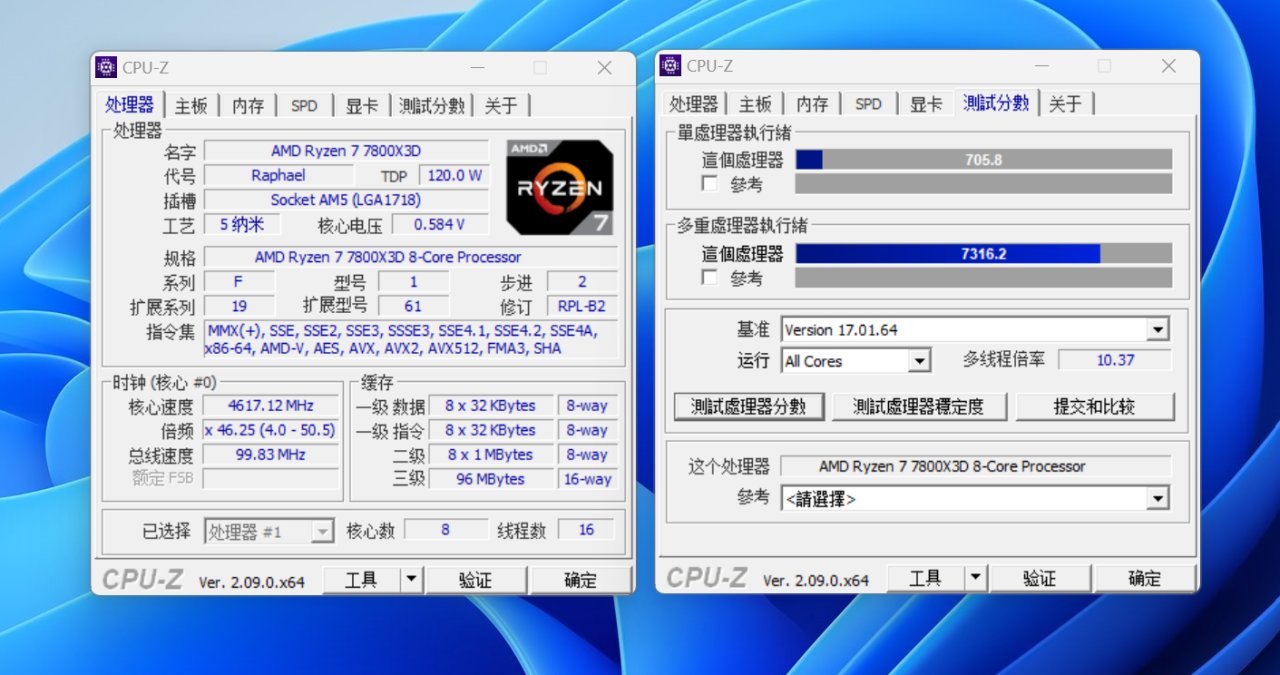
Task: Toggle multi-thread 參考 checkbox in right window
Action: click(x=710, y=278)
